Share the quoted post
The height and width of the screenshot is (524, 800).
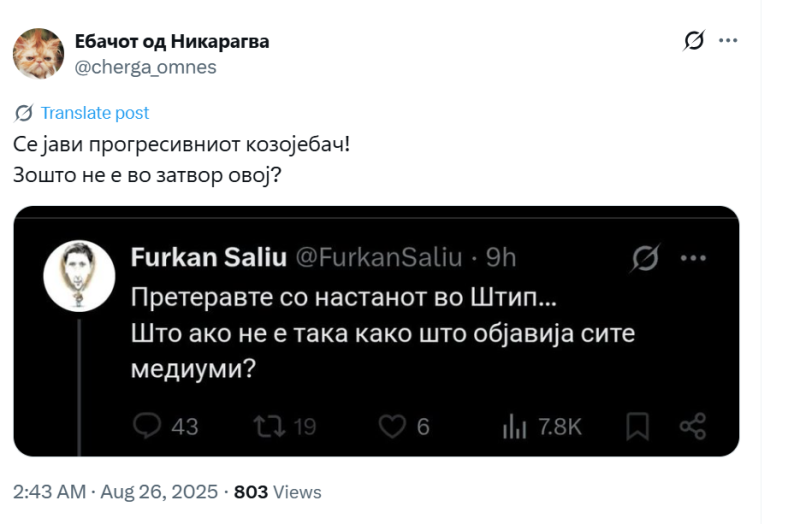(x=693, y=426)
